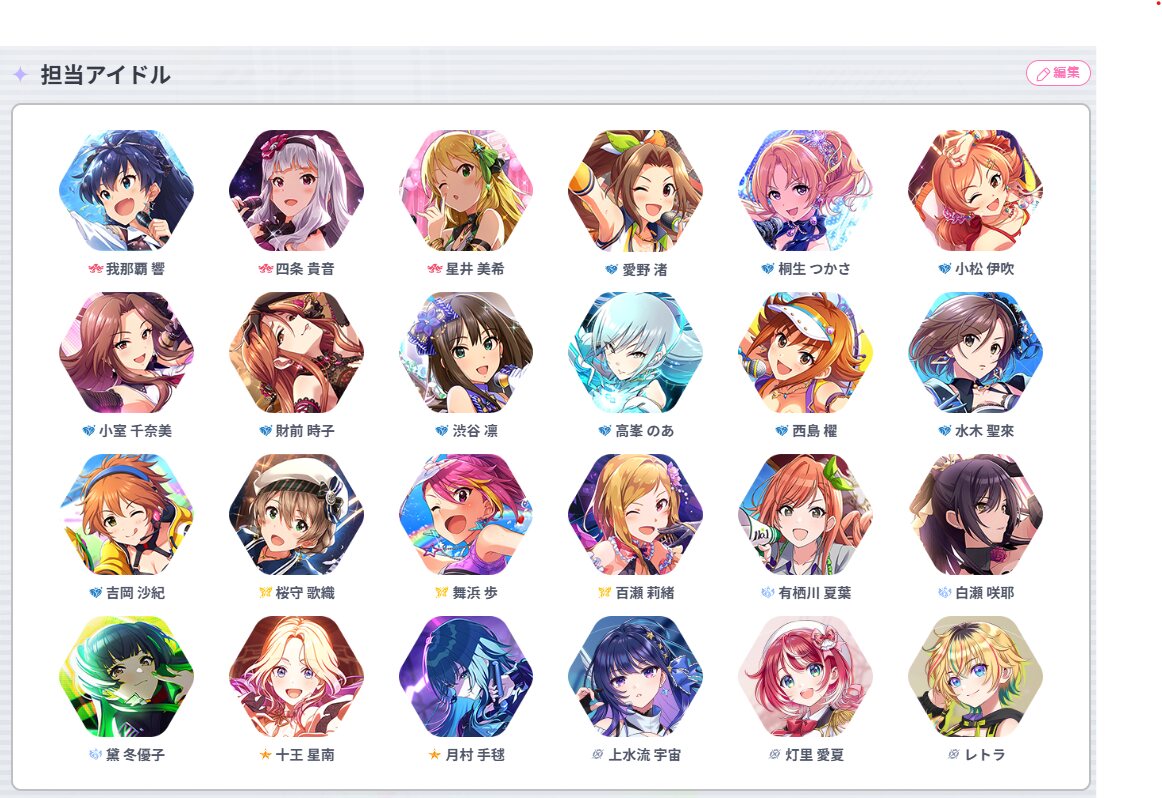1162x798 pixels.
Task: Click the 黛 冬優子 green portrait
Action: tap(127, 676)
